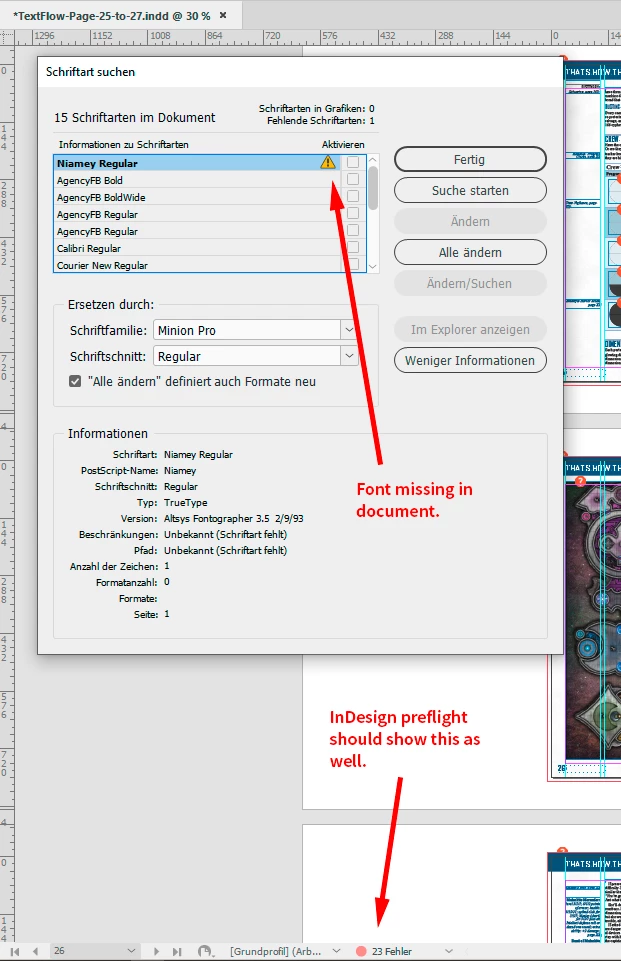This screenshot has height=961, width=621.
Task: Open page number dropdown showing 26
Action: point(131,951)
